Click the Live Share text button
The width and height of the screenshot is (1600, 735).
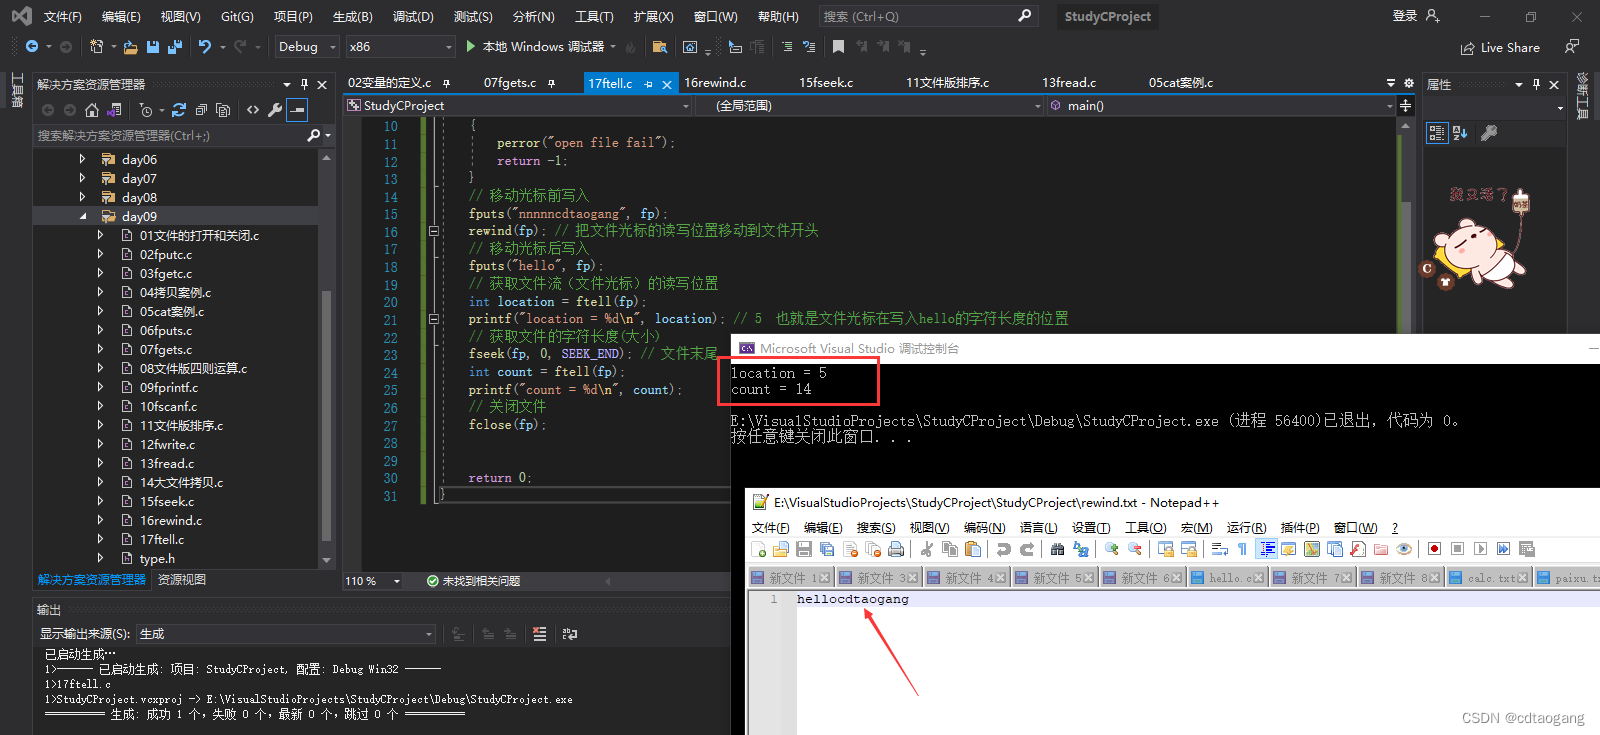point(1510,48)
